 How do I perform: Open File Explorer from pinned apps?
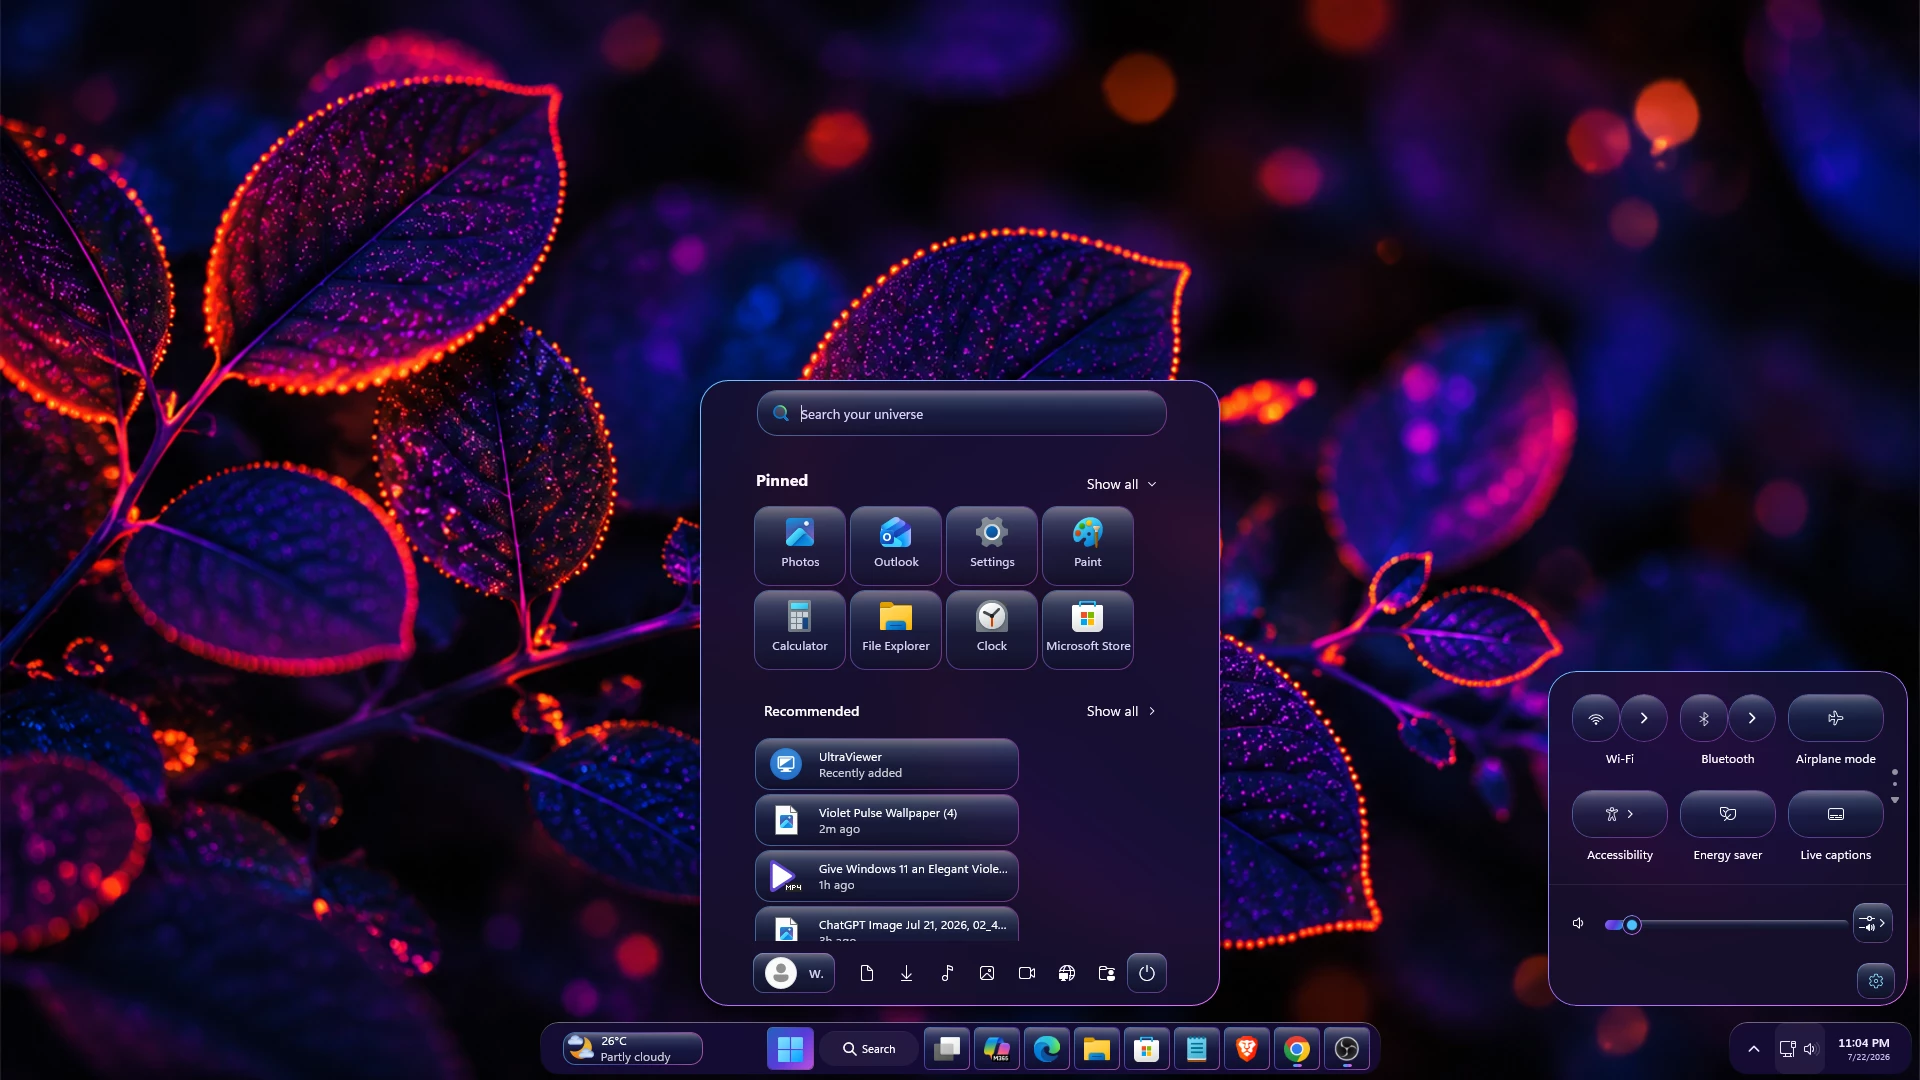click(896, 629)
